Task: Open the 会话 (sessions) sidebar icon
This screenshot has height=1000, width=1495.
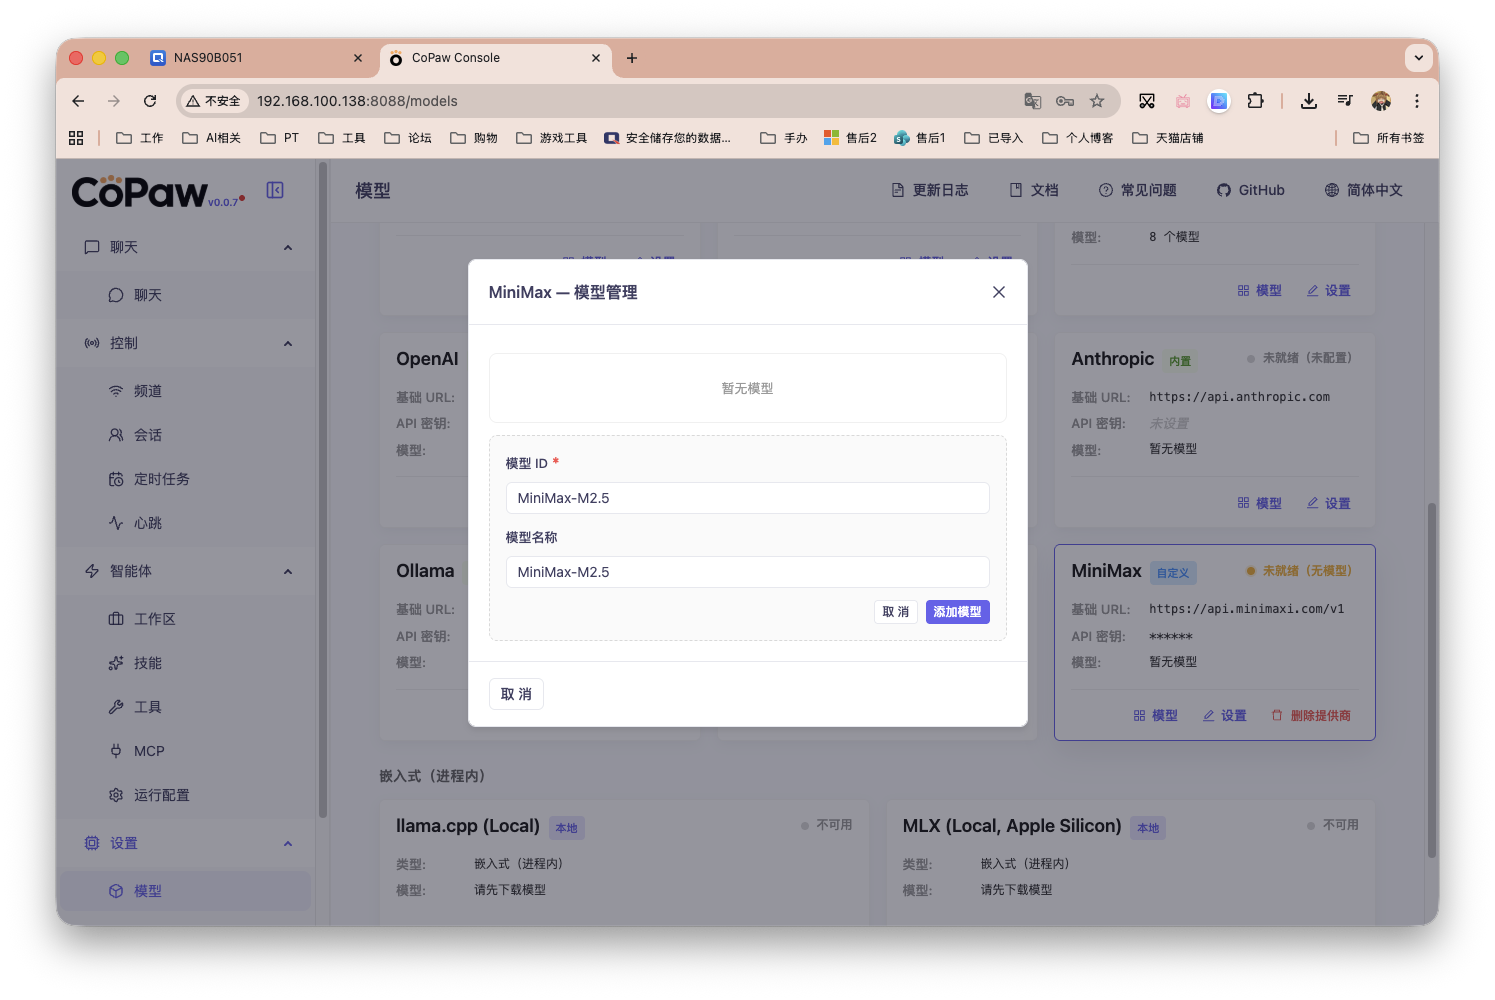Action: (x=117, y=434)
